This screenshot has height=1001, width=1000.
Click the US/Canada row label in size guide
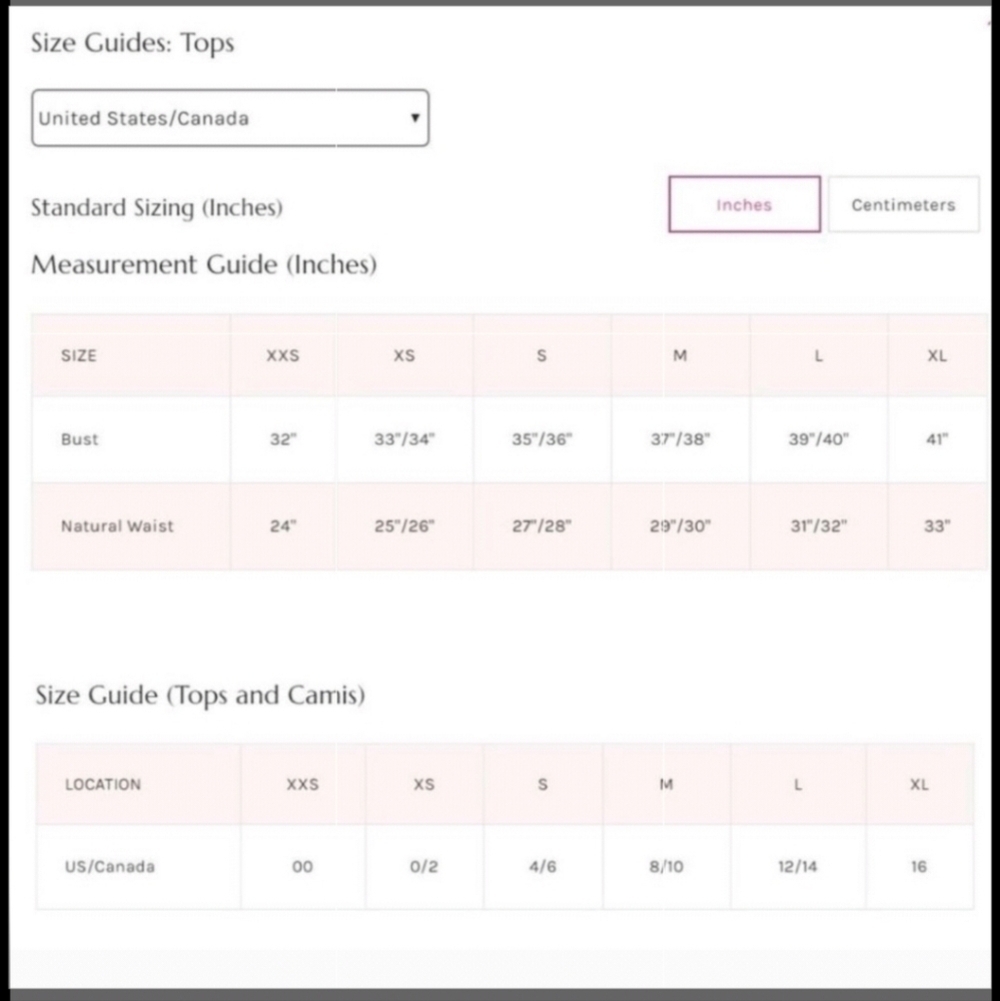click(110, 866)
